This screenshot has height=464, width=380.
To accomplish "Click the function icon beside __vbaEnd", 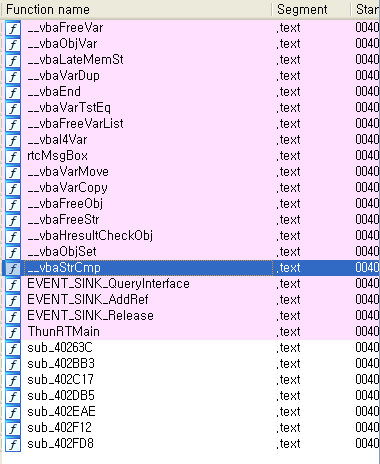I will (x=13, y=92).
